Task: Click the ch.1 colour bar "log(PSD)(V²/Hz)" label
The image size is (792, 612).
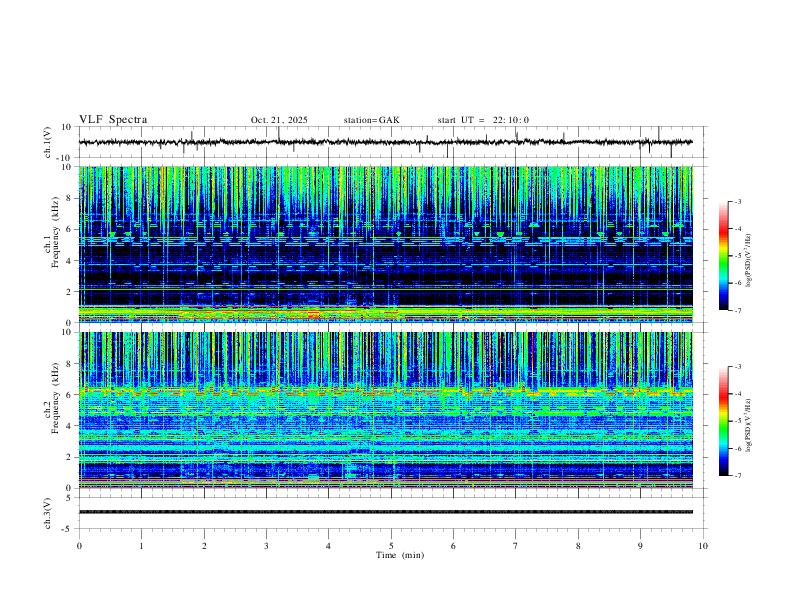Action: click(x=748, y=261)
